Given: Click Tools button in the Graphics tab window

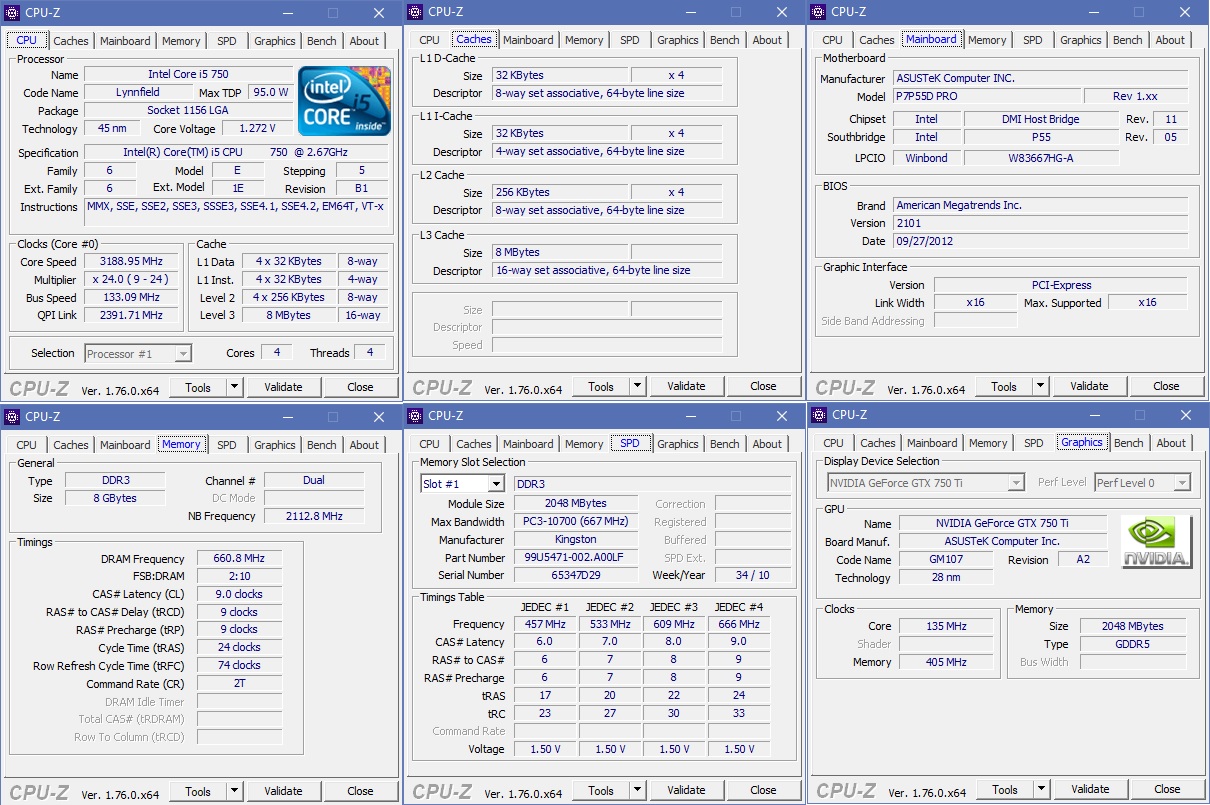Looking at the screenshot, I should 1005,789.
